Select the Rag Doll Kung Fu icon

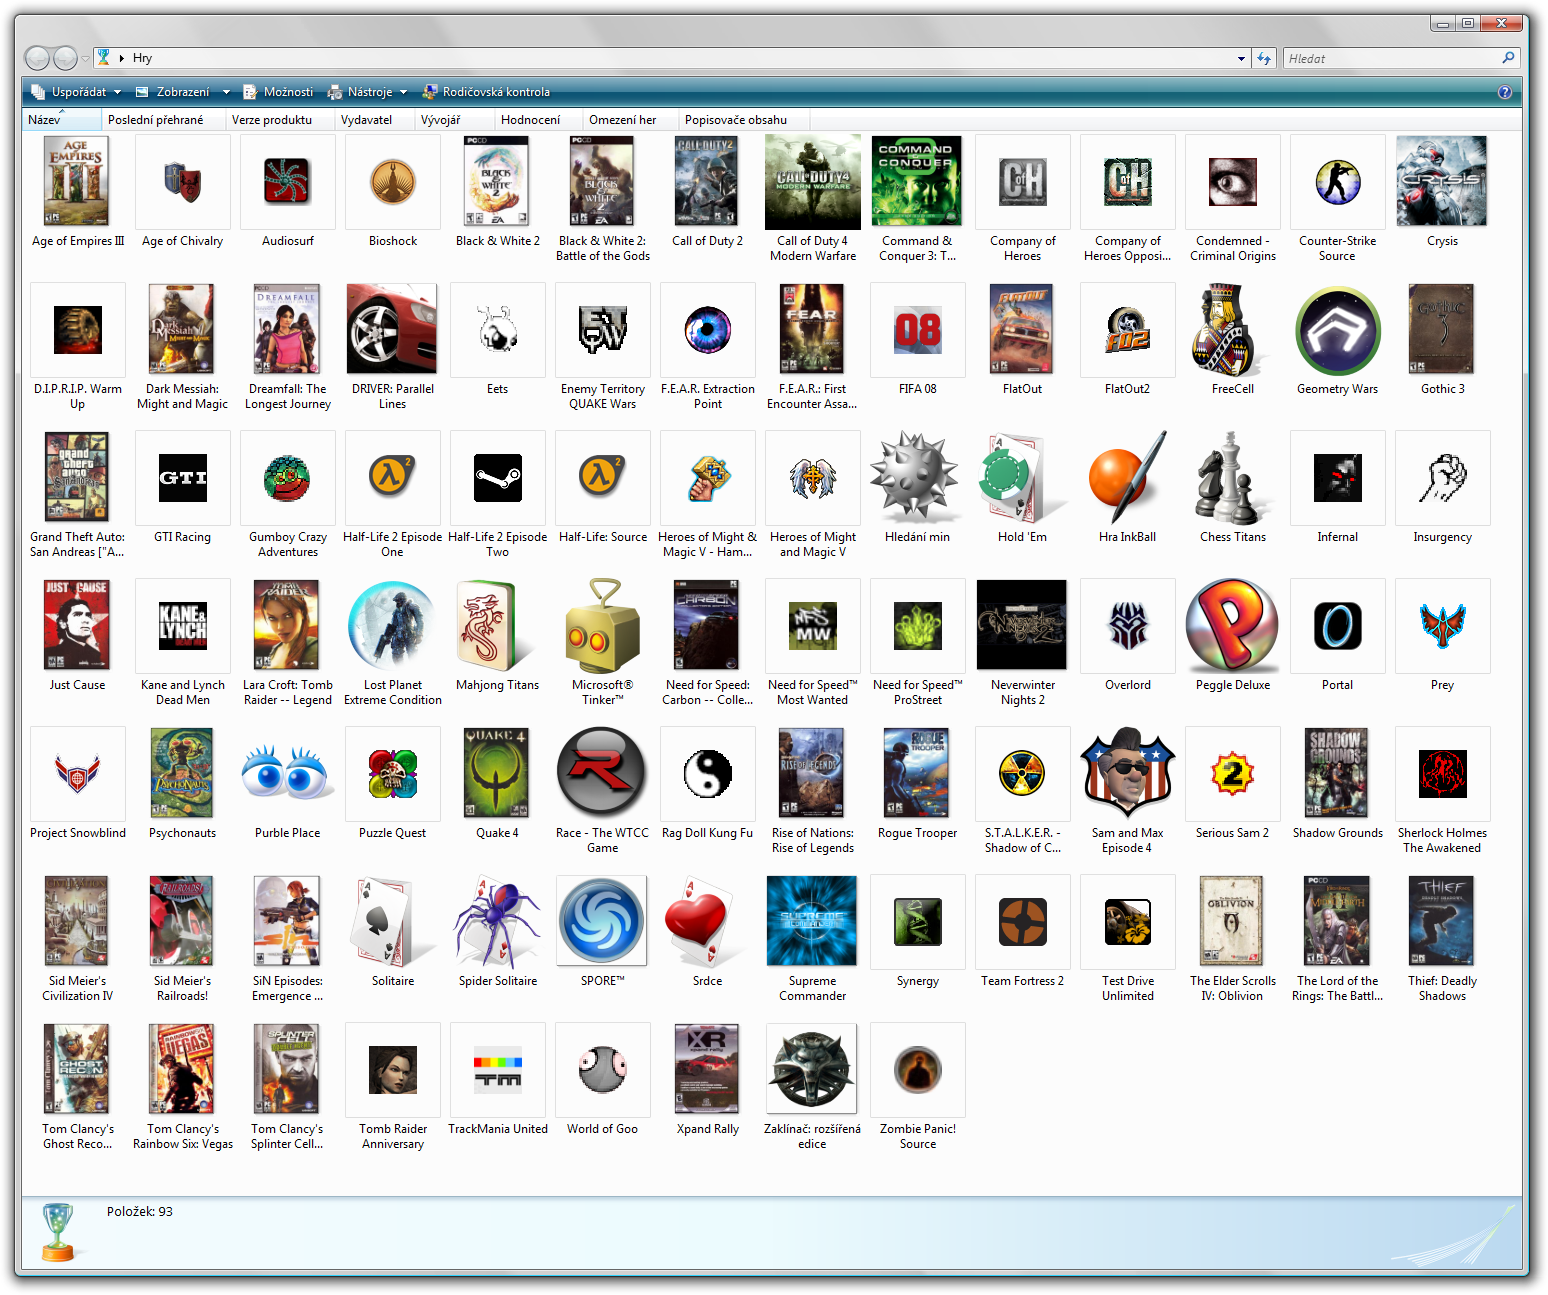pyautogui.click(x=708, y=774)
